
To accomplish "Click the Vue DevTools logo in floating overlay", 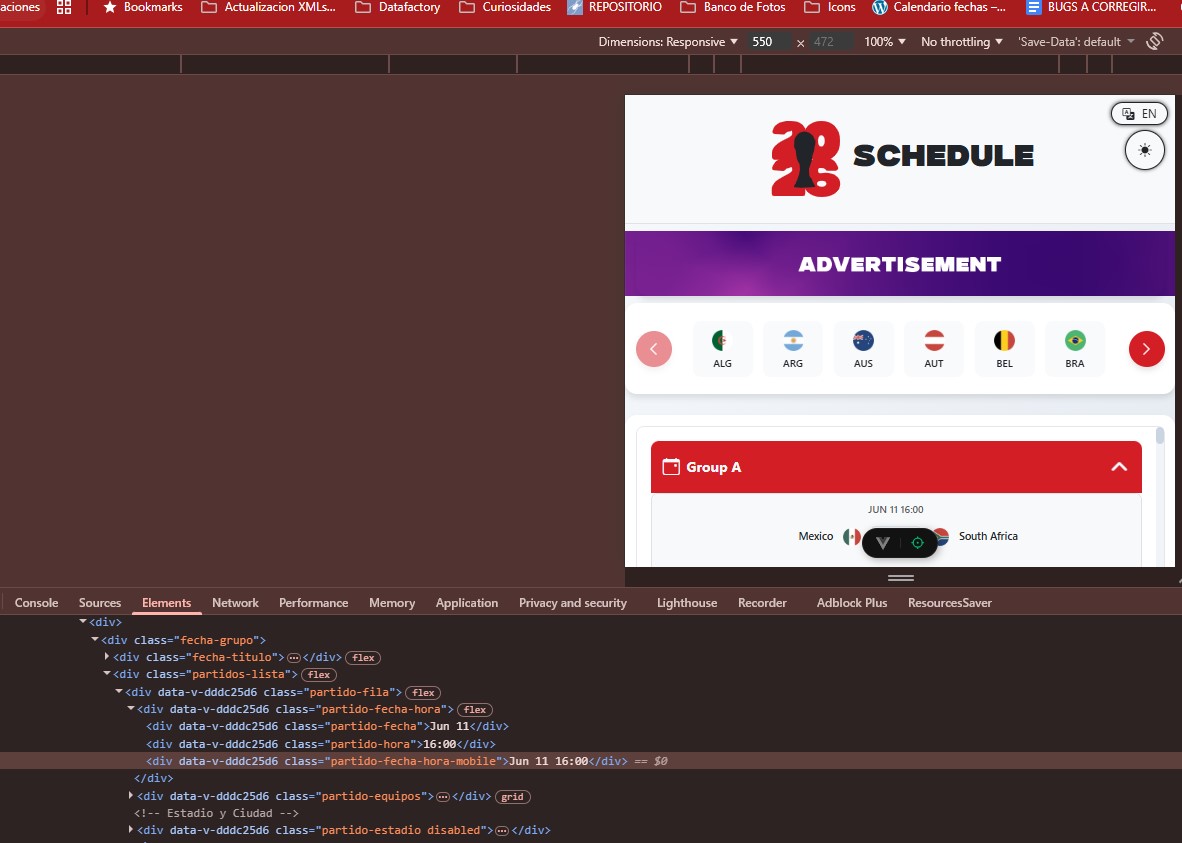I will point(883,542).
